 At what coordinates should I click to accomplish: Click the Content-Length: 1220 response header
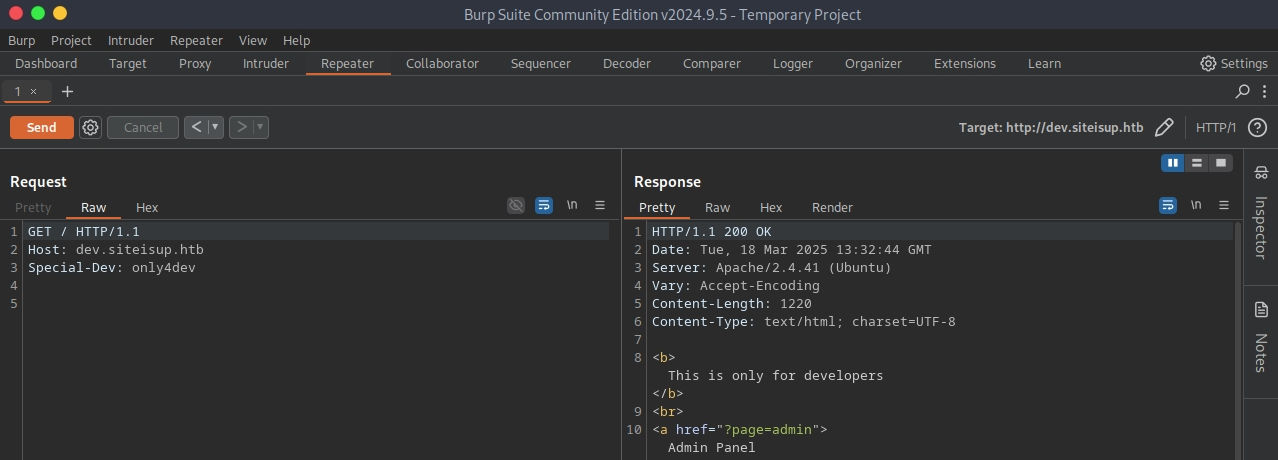(x=732, y=303)
